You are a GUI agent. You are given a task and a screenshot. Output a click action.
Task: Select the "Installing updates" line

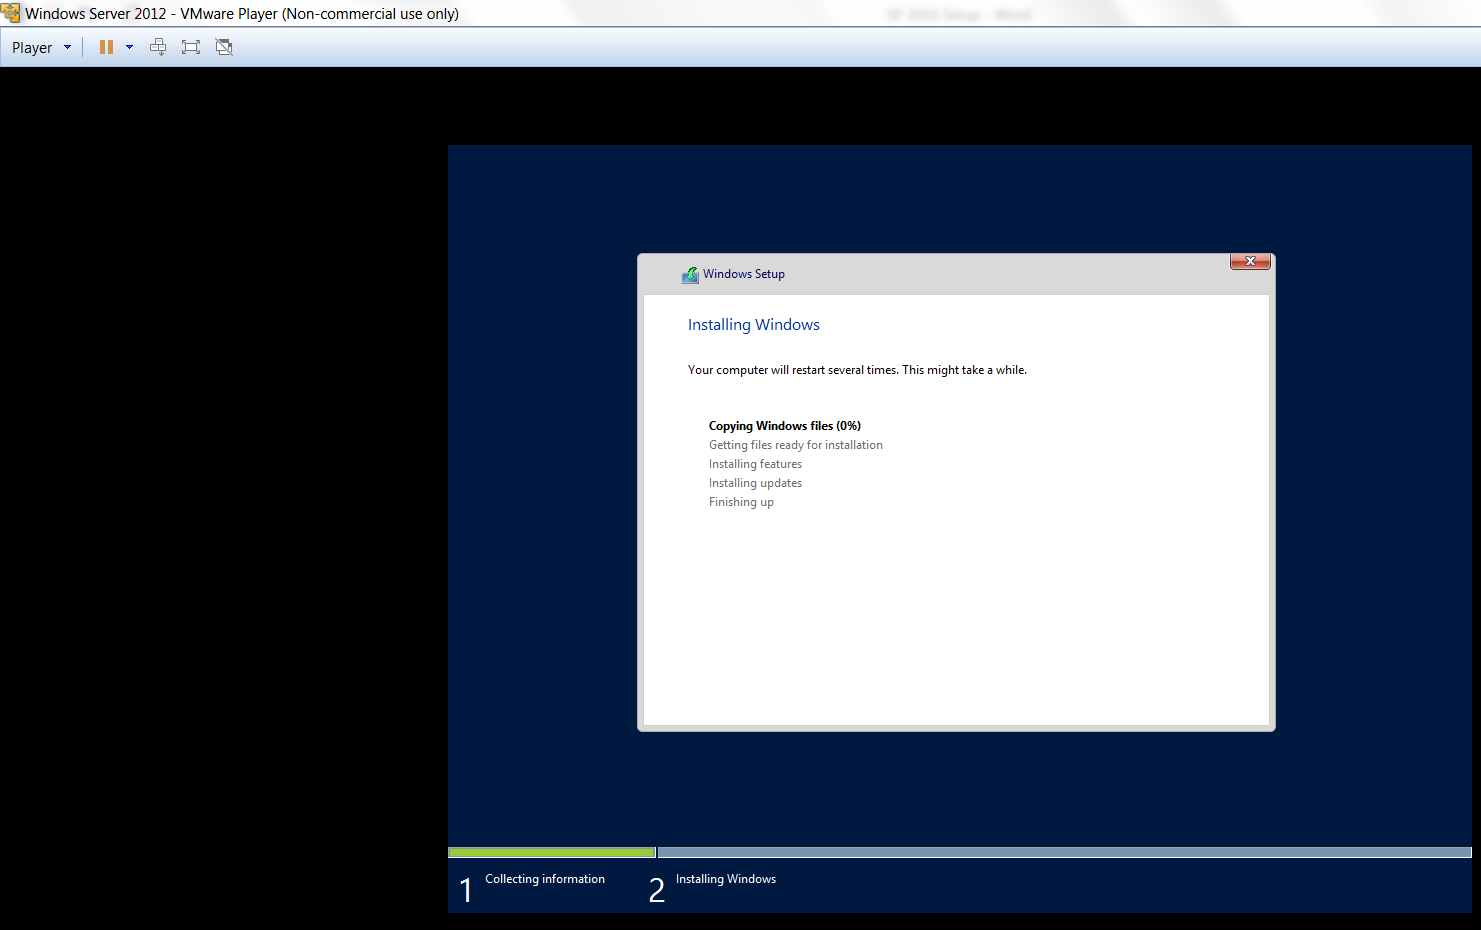click(x=755, y=483)
